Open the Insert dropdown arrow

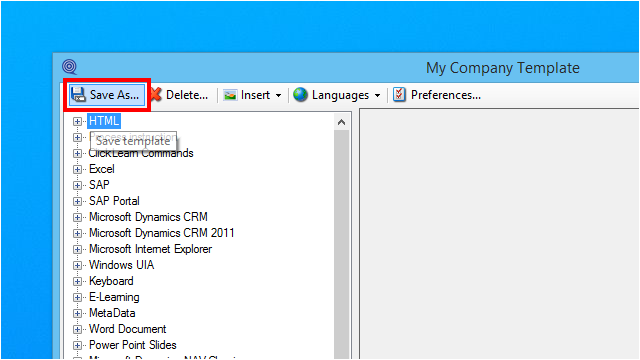(278, 96)
